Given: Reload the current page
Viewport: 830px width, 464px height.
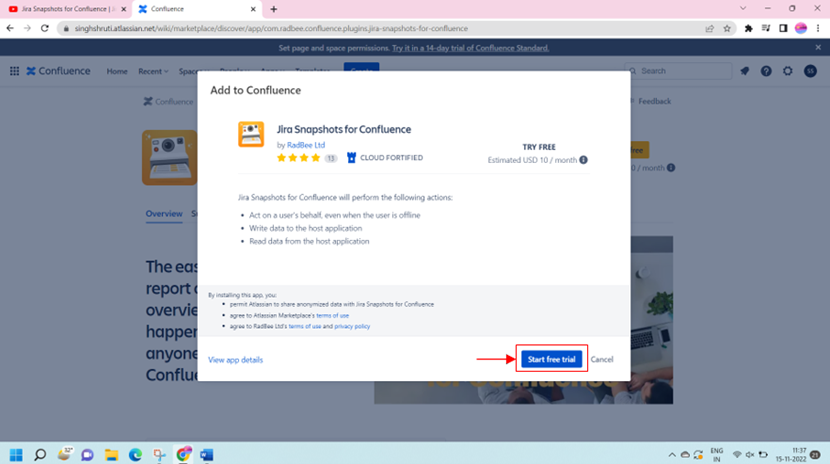Looking at the screenshot, I should [x=44, y=29].
